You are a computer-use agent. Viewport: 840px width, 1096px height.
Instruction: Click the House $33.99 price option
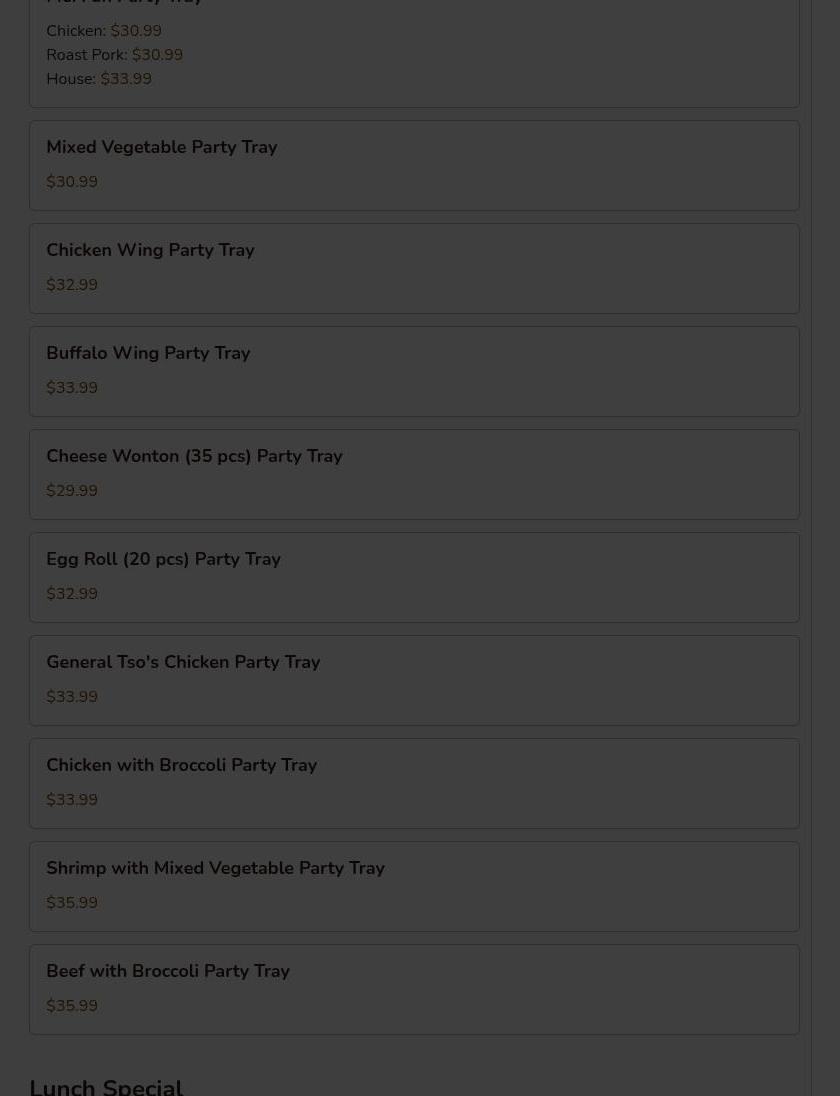click(99, 78)
